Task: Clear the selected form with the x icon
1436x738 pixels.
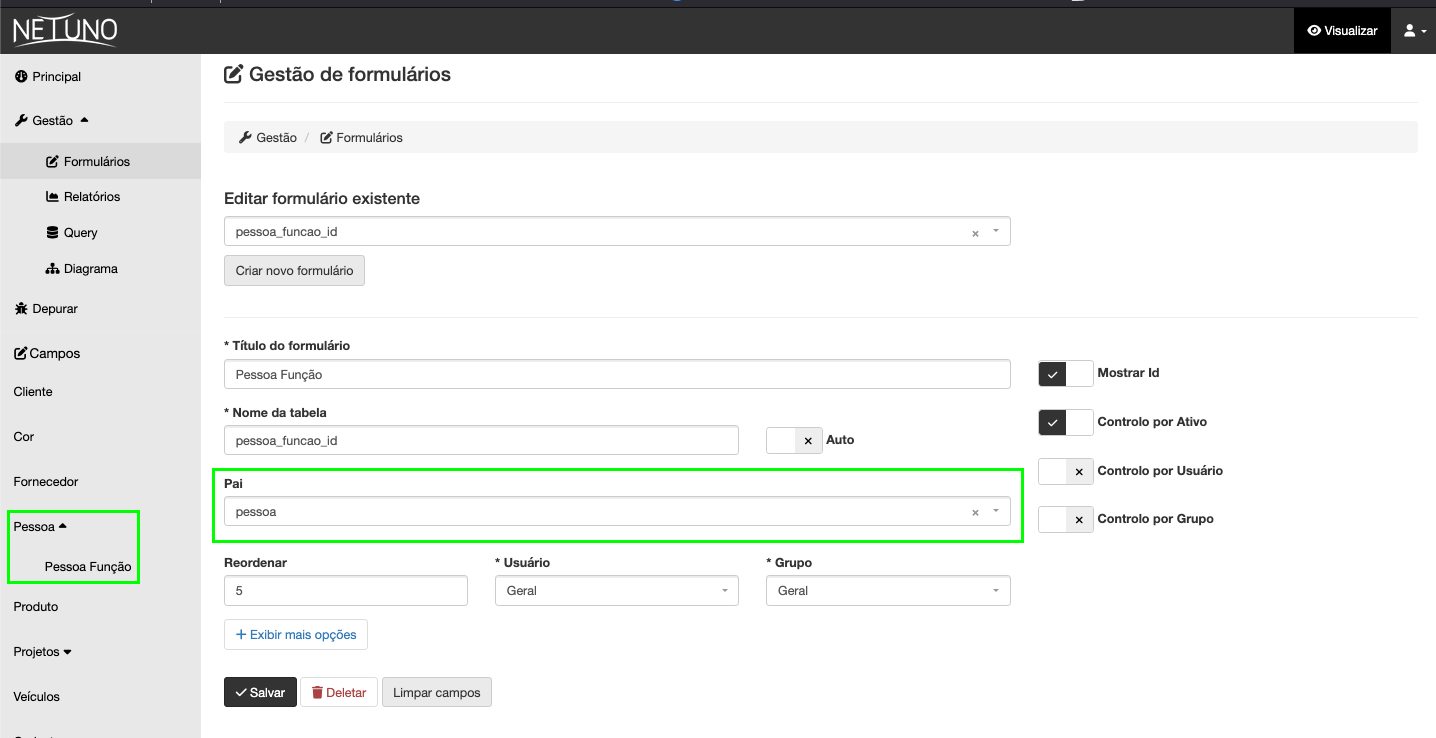Action: pyautogui.click(x=975, y=233)
